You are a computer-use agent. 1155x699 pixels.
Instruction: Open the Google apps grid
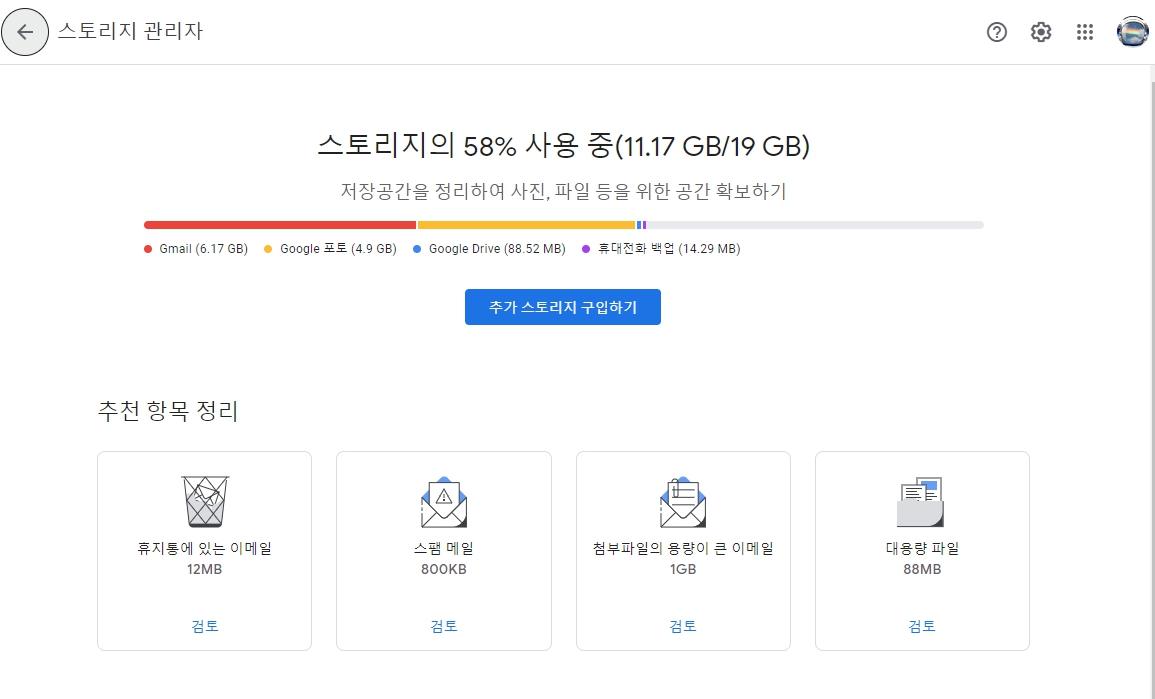pyautogui.click(x=1084, y=32)
